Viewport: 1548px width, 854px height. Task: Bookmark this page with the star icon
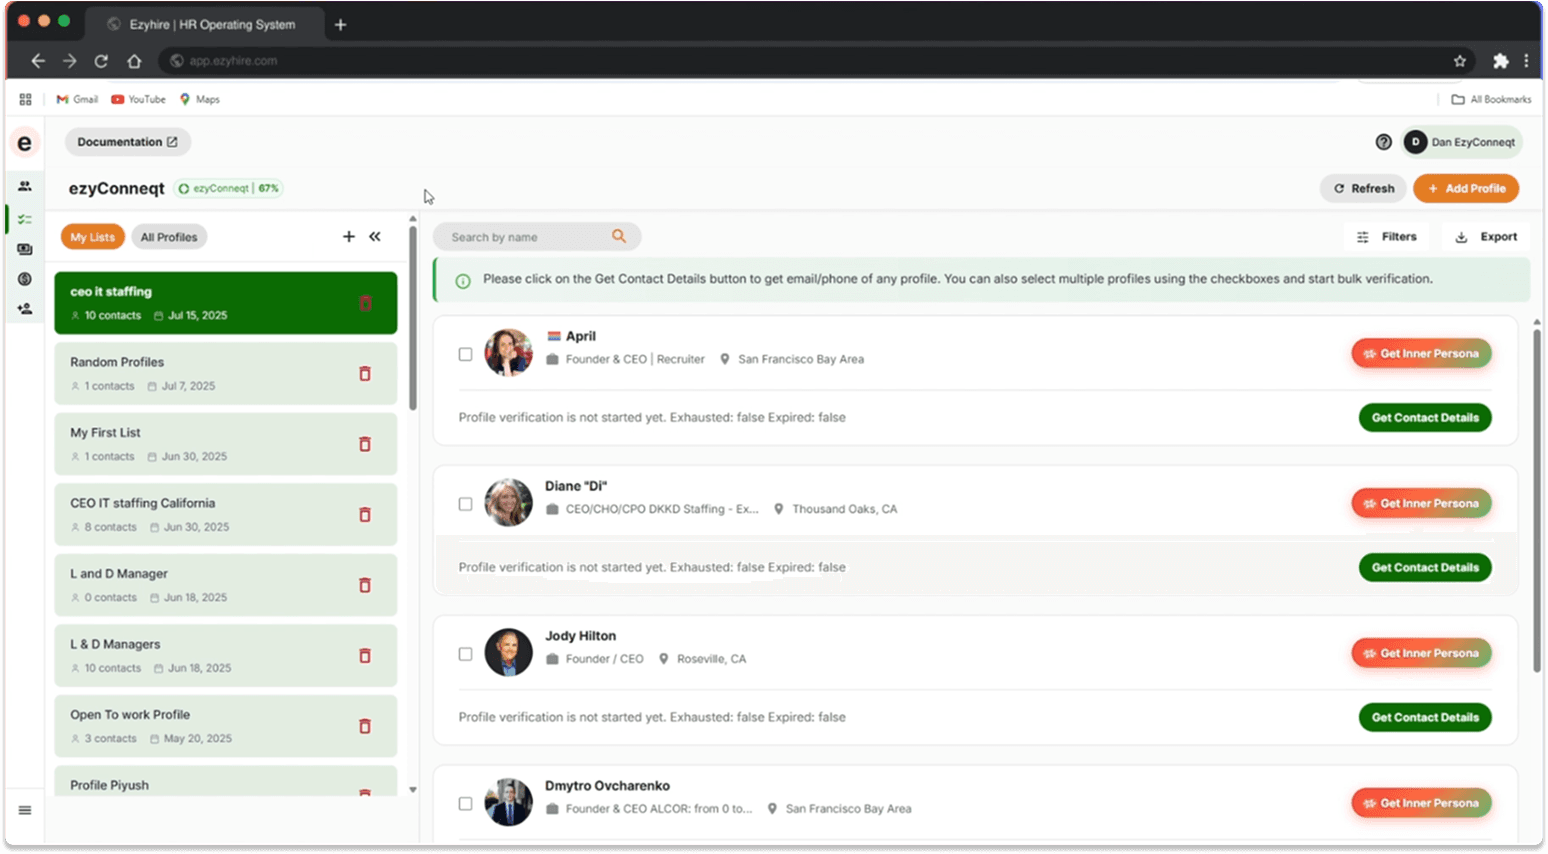1460,61
